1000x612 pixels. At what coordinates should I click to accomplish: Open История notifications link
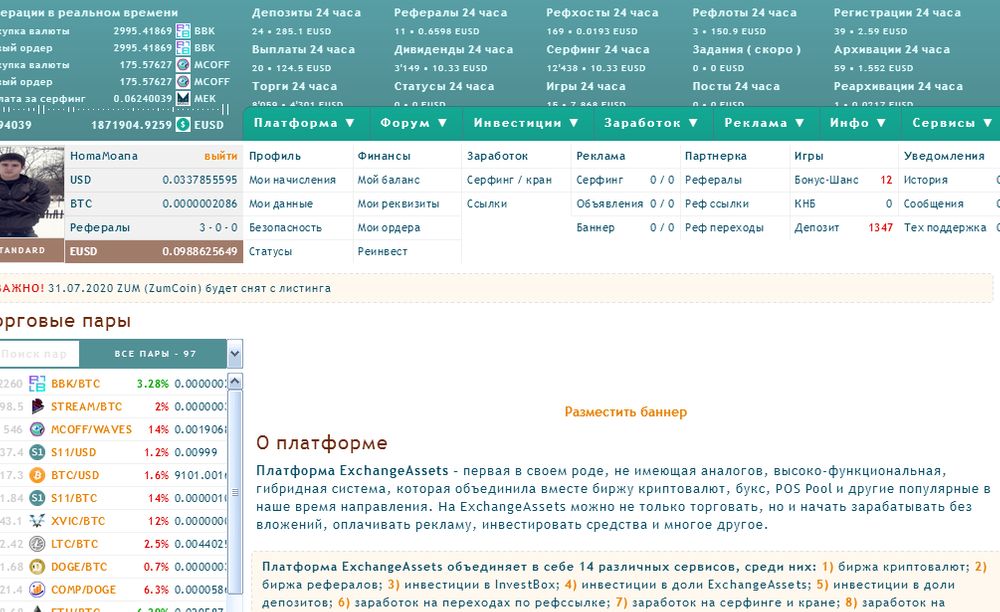pos(925,180)
